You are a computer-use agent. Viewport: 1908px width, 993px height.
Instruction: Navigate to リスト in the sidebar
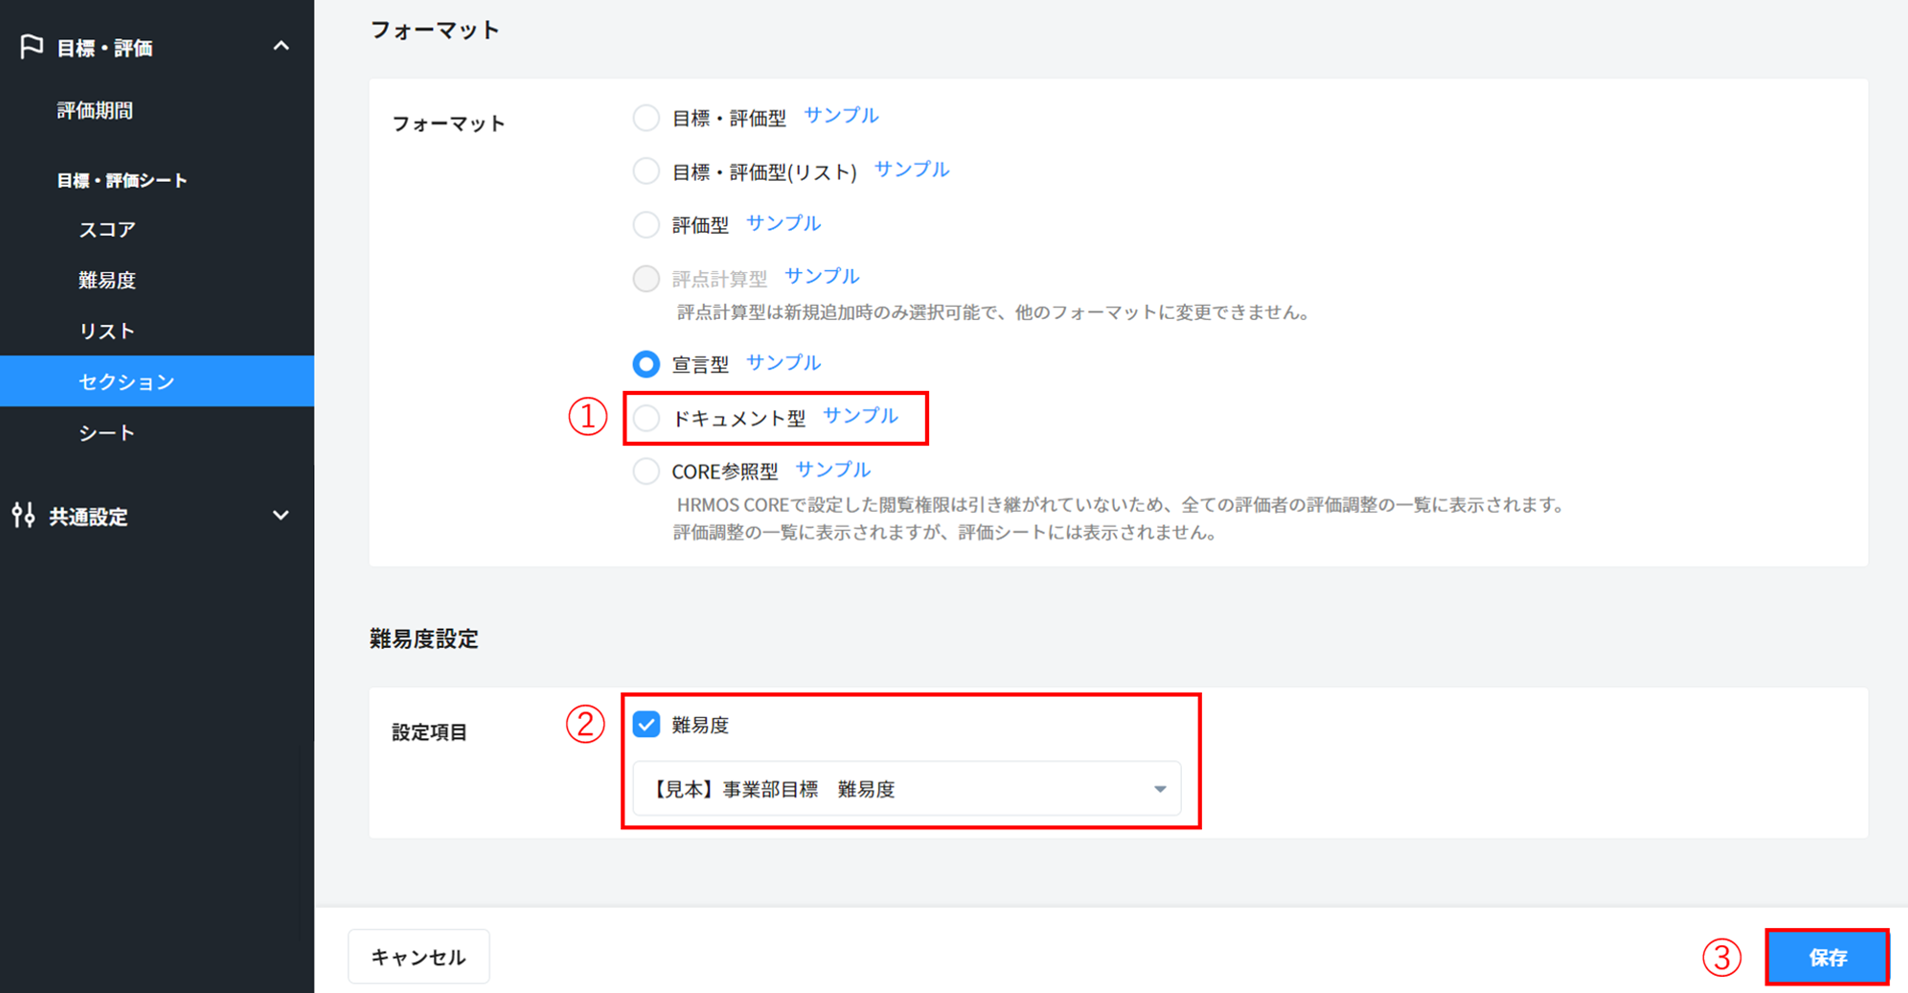point(107,331)
